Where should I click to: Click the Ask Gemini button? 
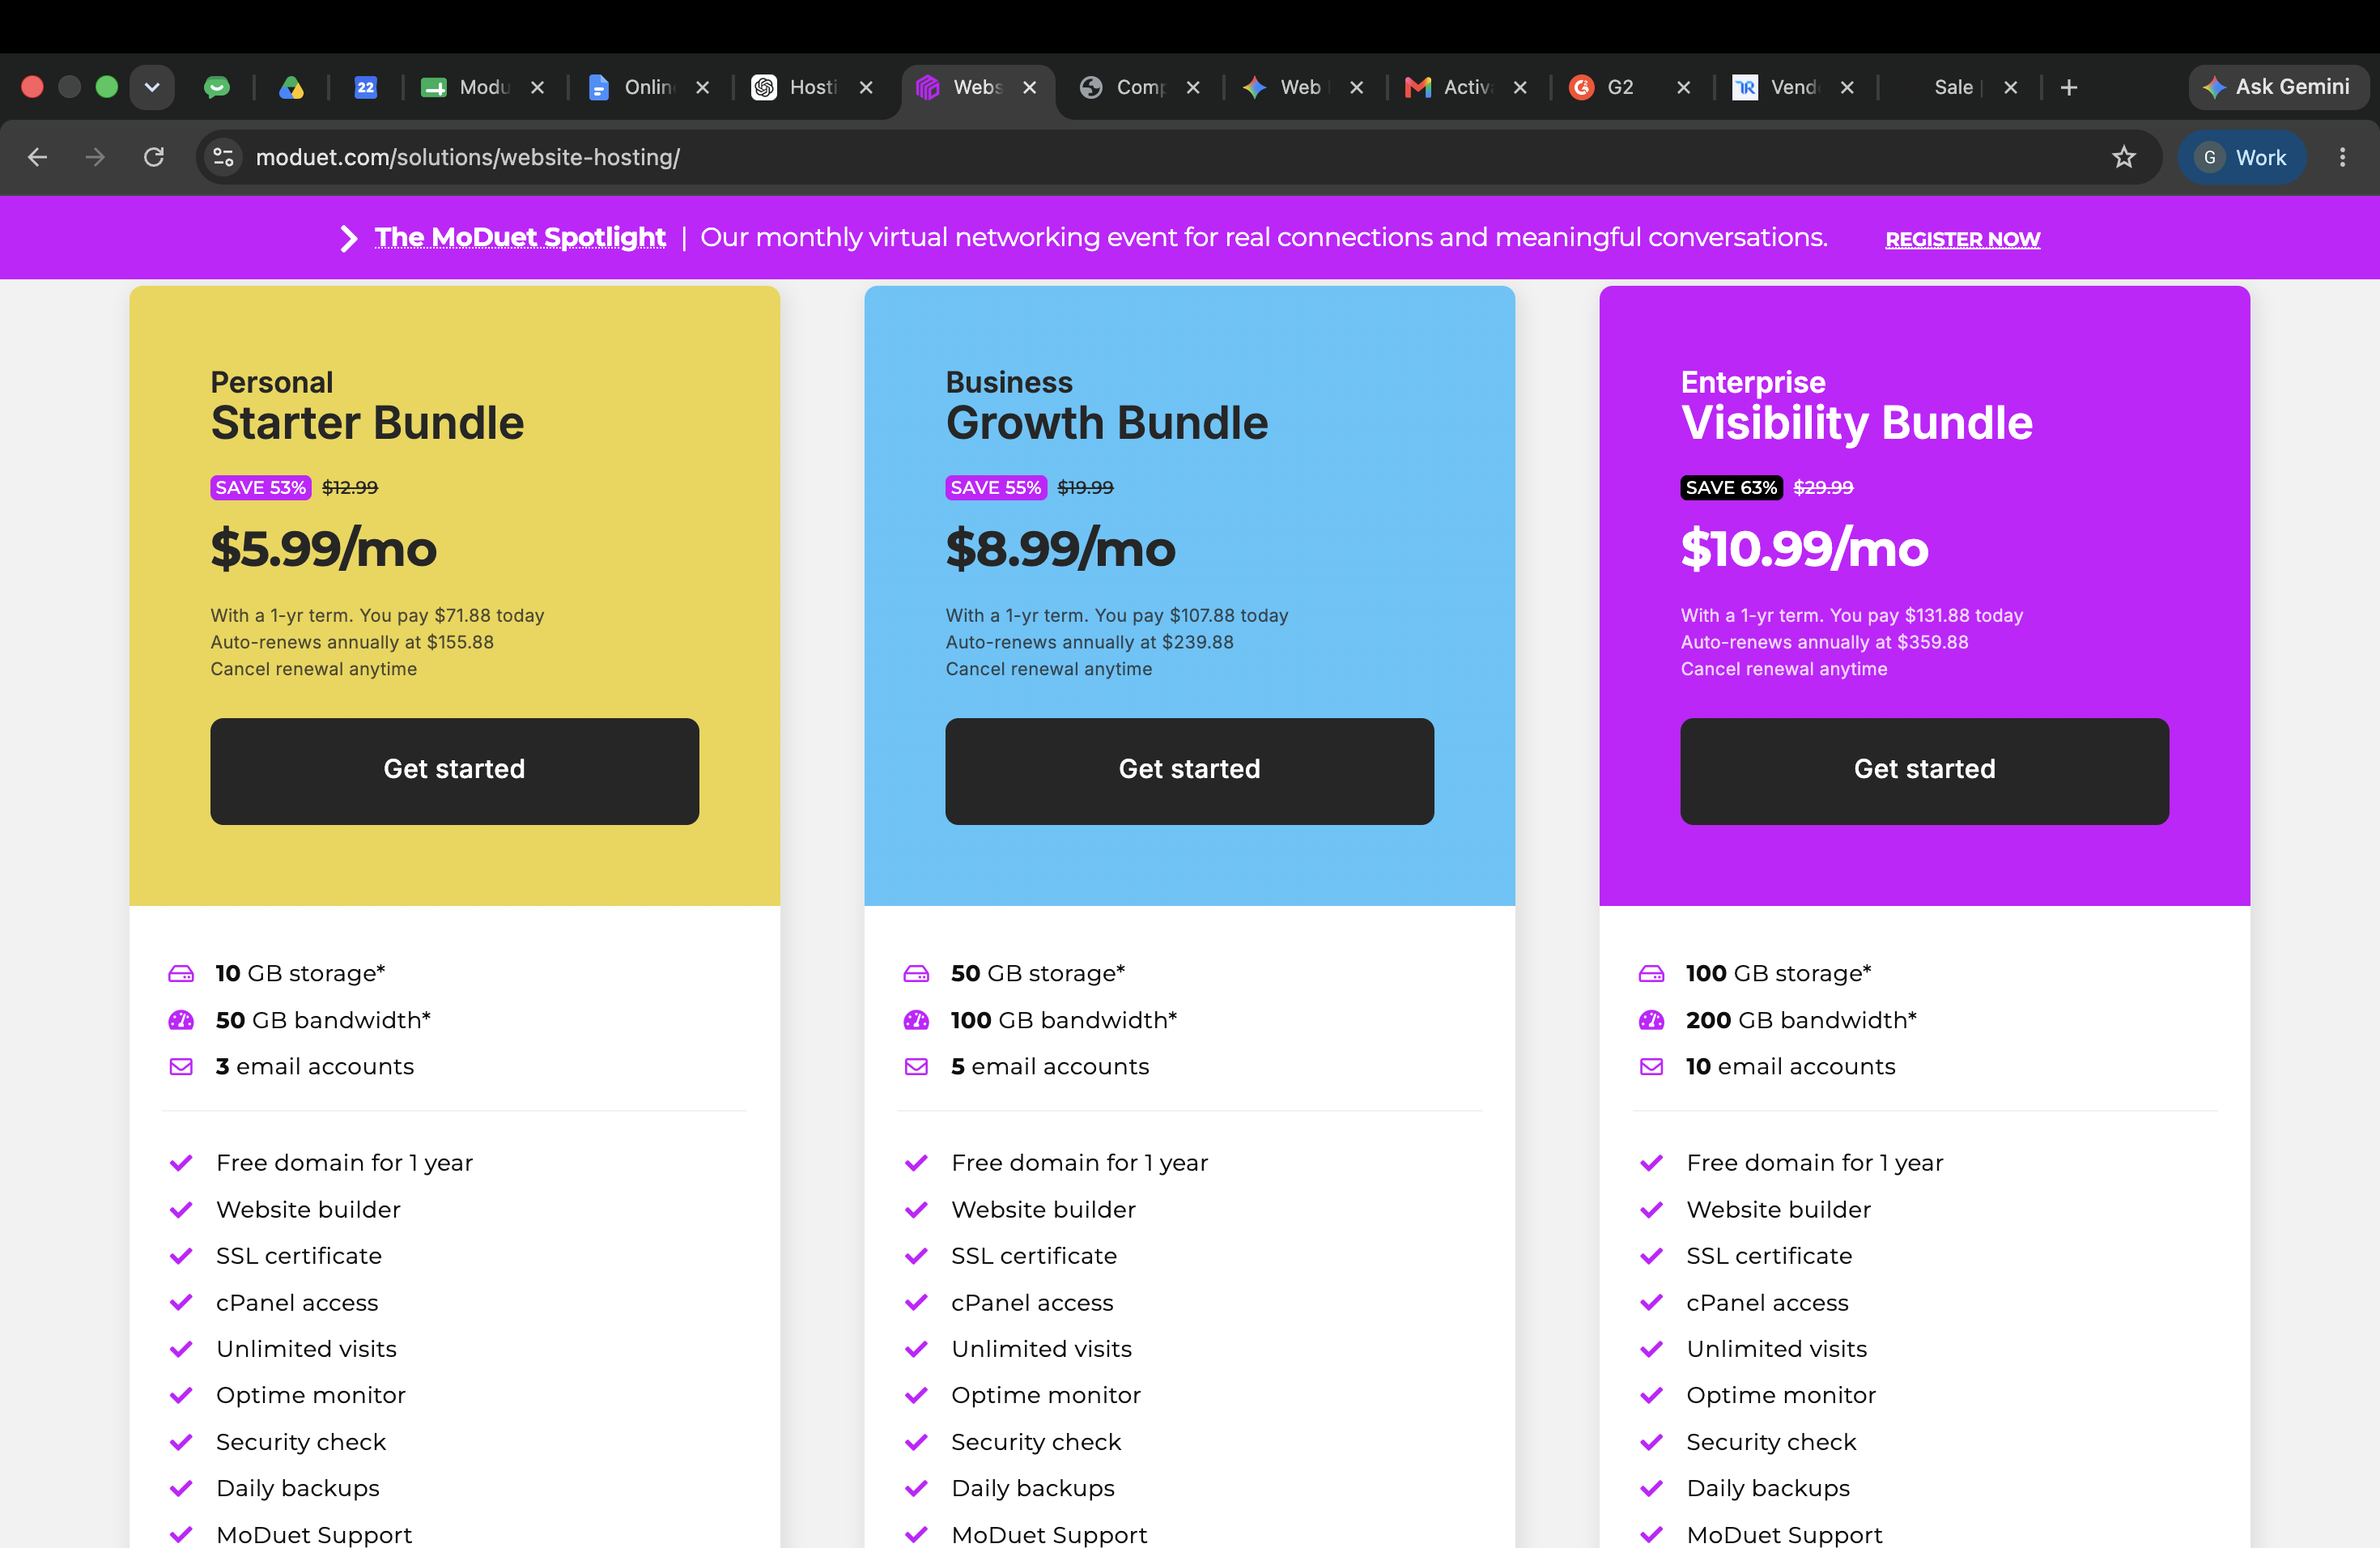click(x=2277, y=88)
